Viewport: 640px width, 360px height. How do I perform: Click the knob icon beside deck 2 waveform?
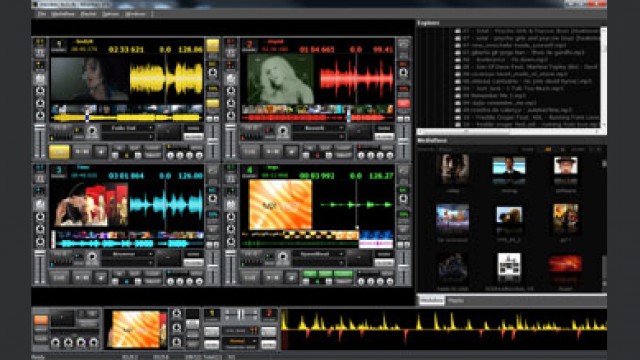(403, 73)
